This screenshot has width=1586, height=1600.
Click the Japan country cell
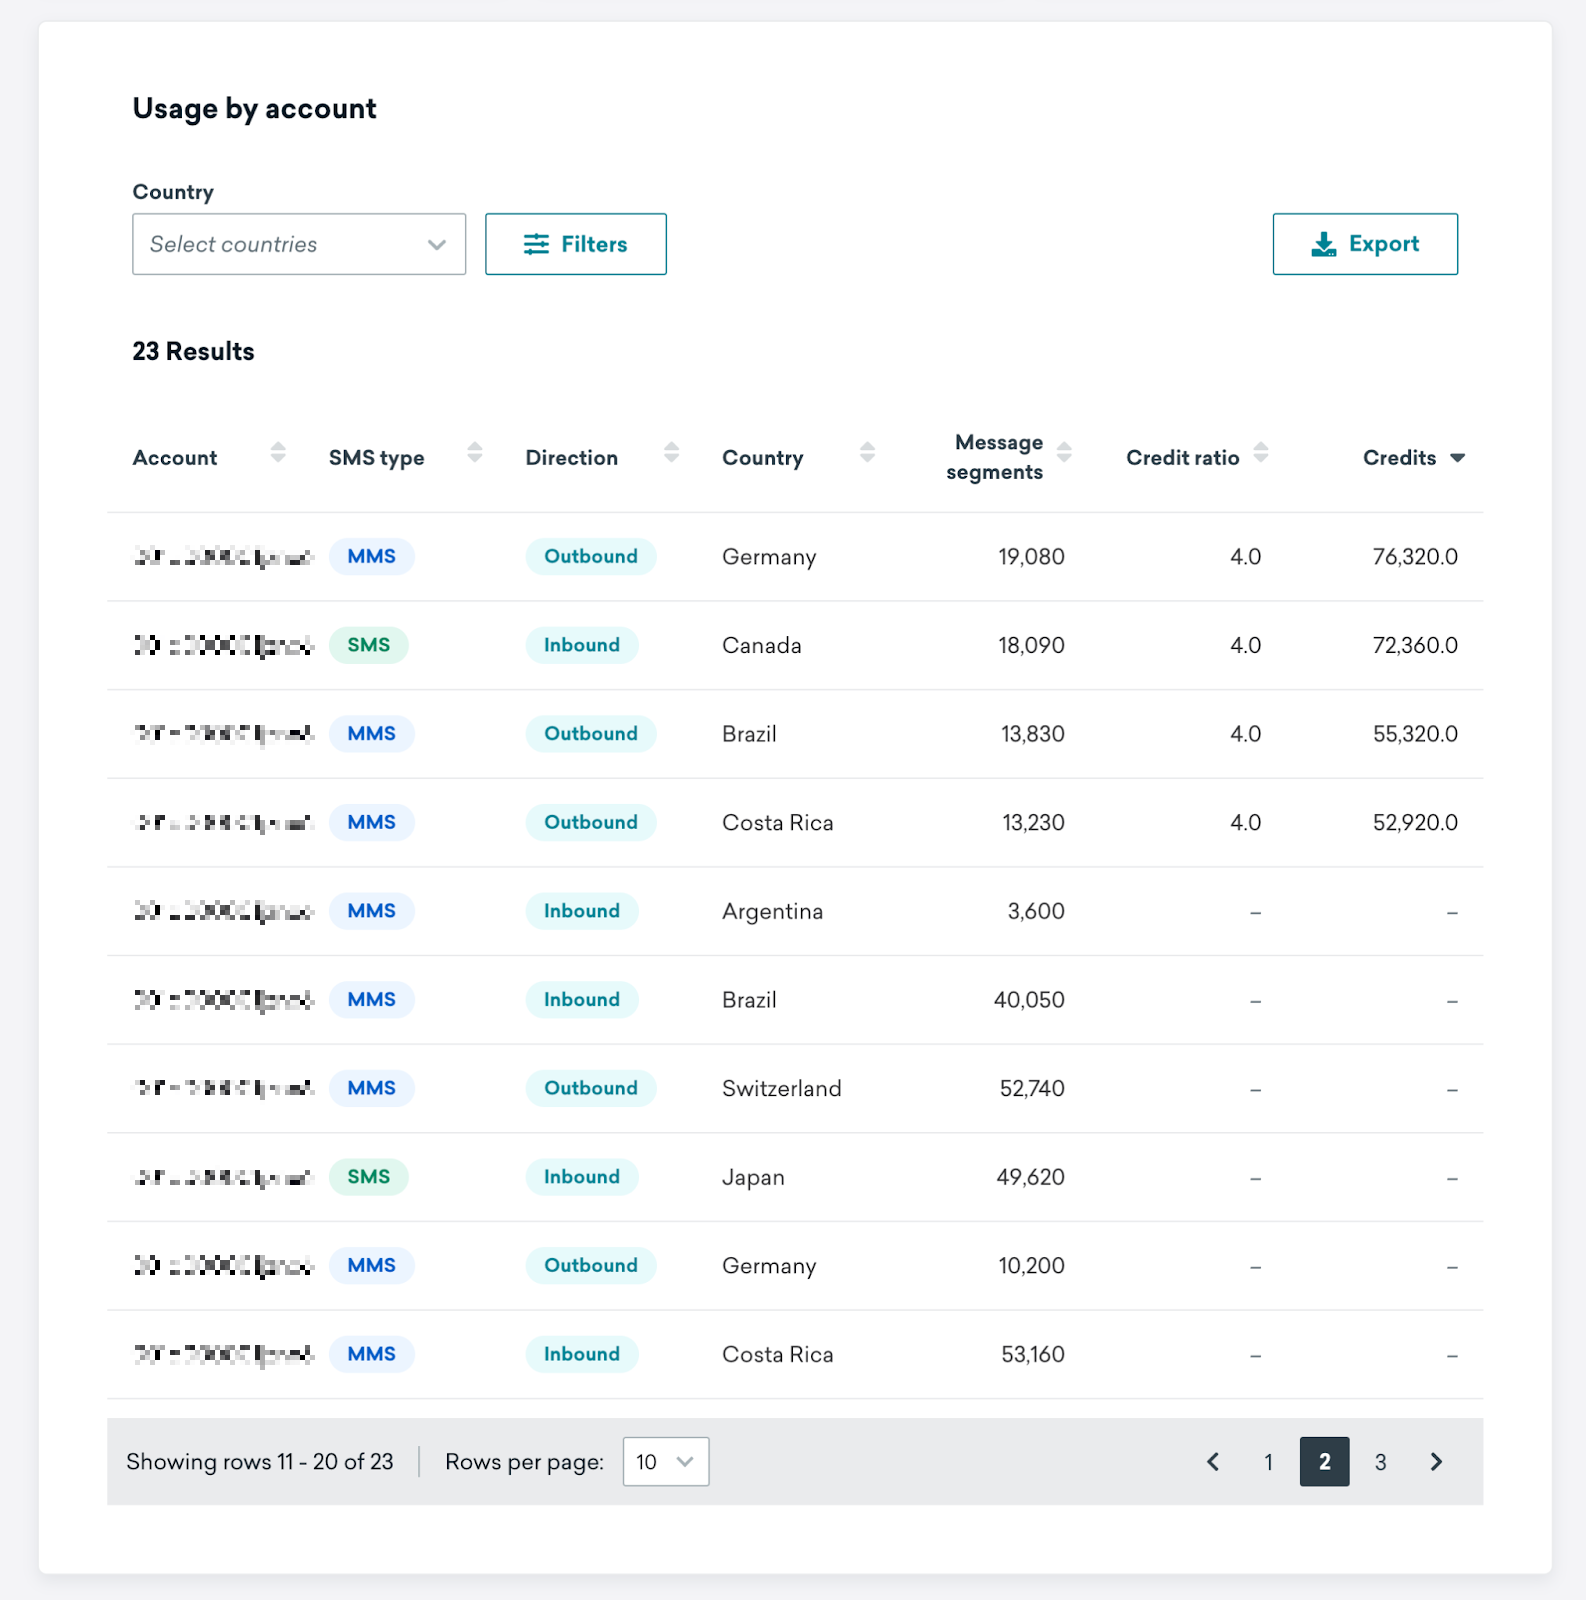(x=753, y=1178)
